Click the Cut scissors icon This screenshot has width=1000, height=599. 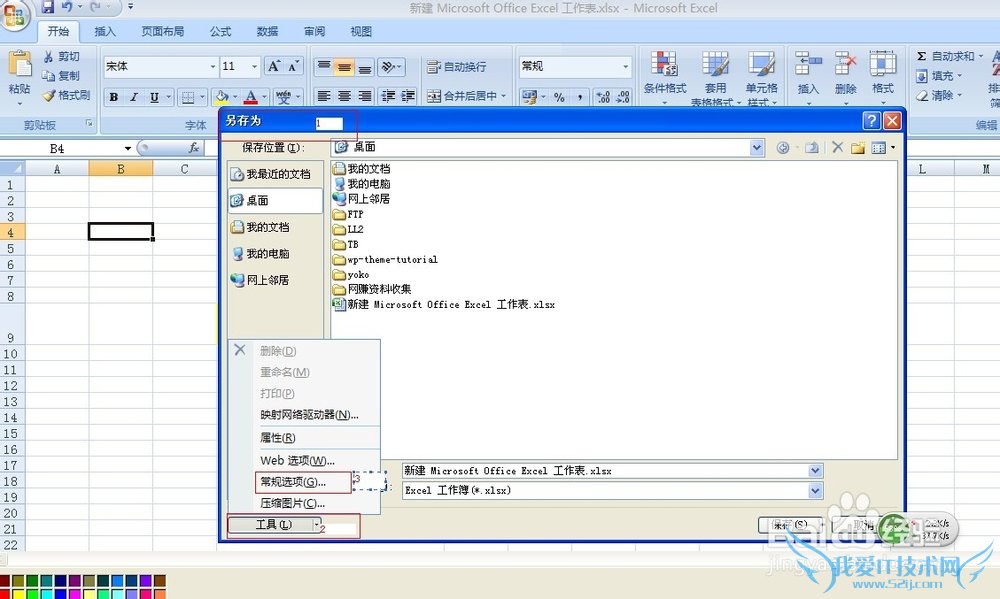coord(48,57)
